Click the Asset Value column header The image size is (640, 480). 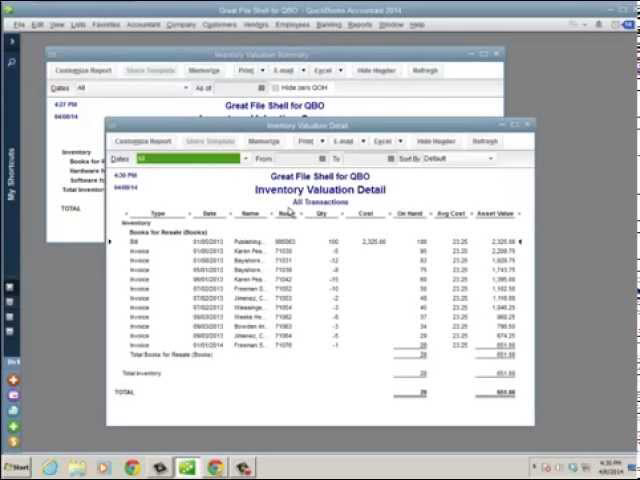[495, 214]
